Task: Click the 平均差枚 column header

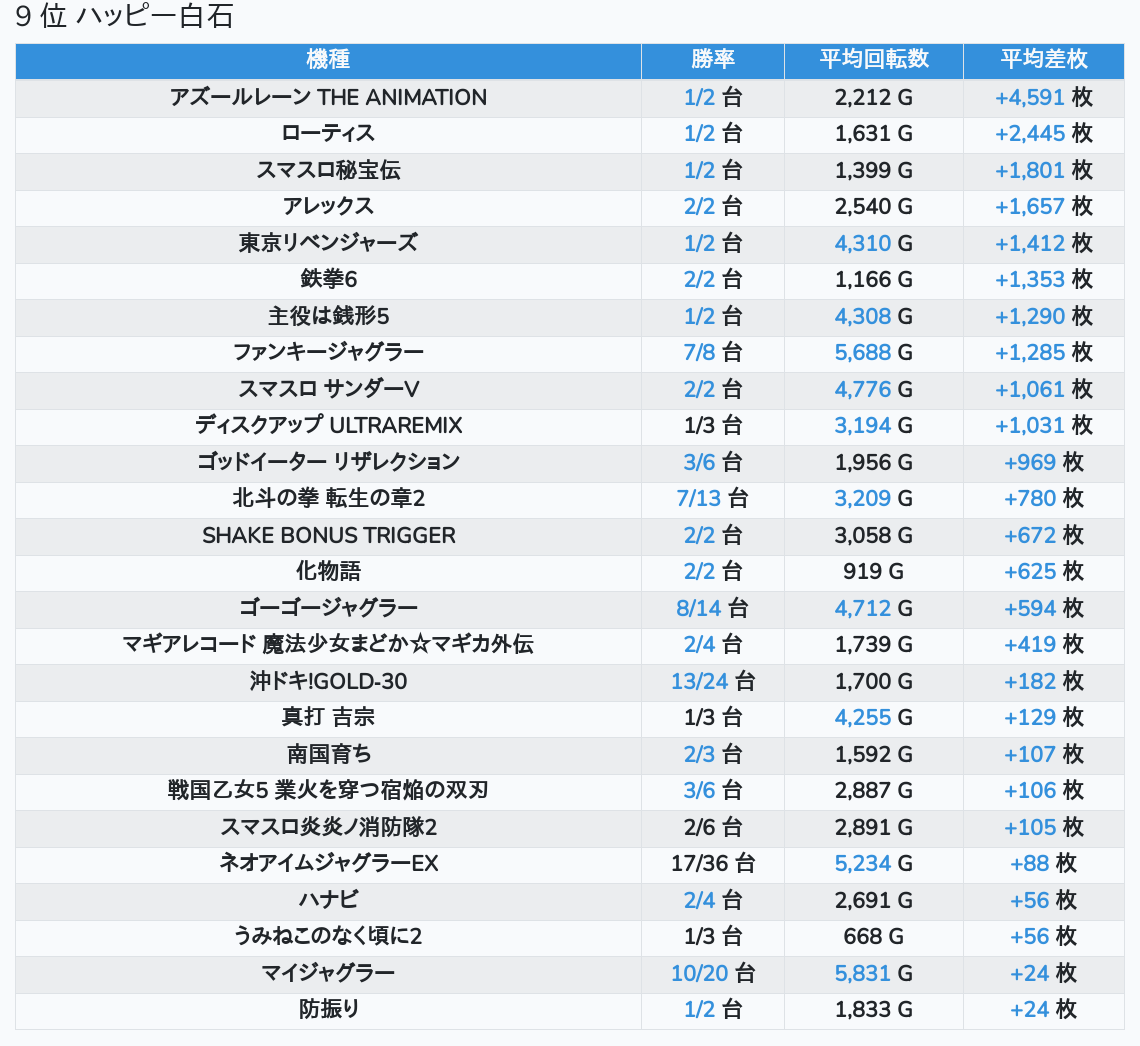Action: (1043, 59)
